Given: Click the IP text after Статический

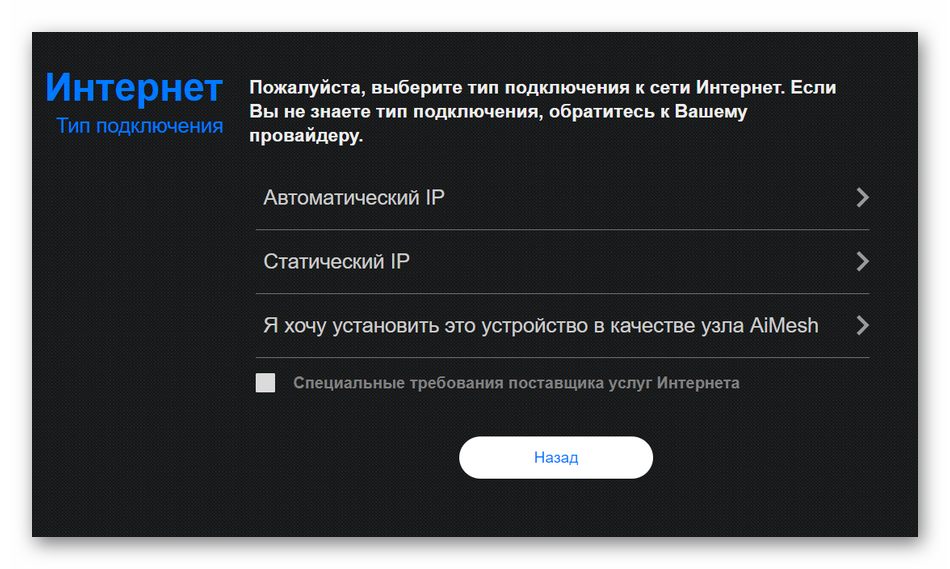Looking at the screenshot, I should click(x=399, y=262).
